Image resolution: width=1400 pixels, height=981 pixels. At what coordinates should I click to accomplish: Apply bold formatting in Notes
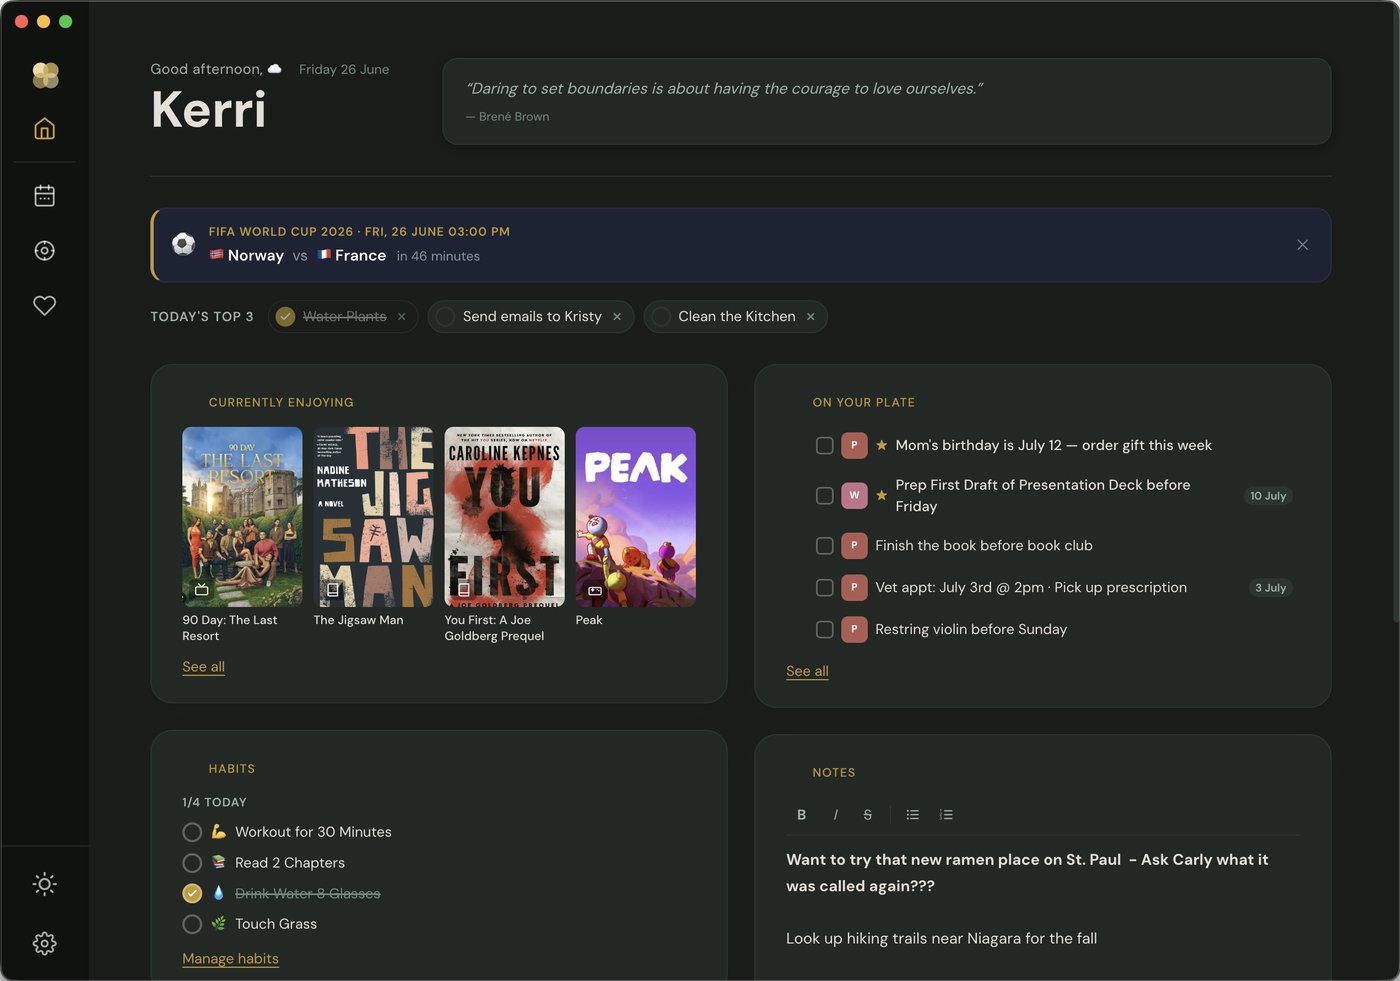pyautogui.click(x=801, y=815)
